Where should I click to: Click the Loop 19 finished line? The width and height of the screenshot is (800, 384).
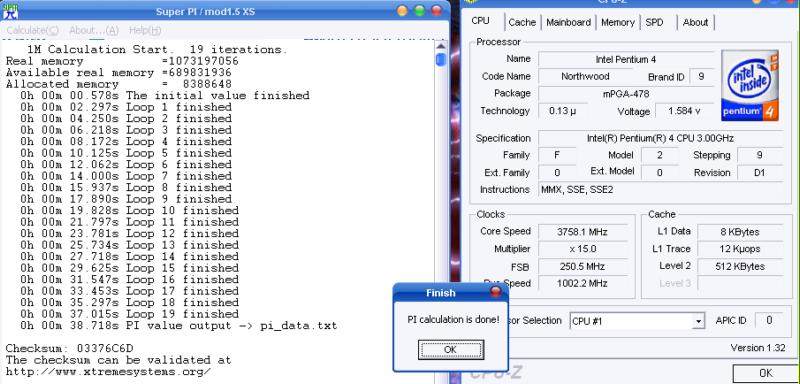pyautogui.click(x=130, y=314)
